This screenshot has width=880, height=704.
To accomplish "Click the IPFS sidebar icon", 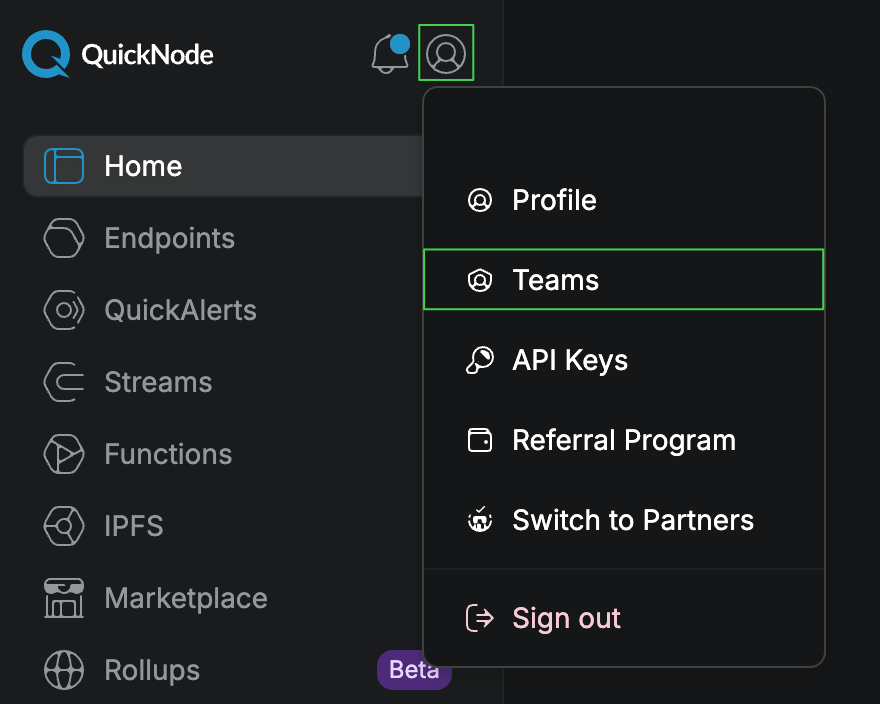I will pyautogui.click(x=64, y=526).
